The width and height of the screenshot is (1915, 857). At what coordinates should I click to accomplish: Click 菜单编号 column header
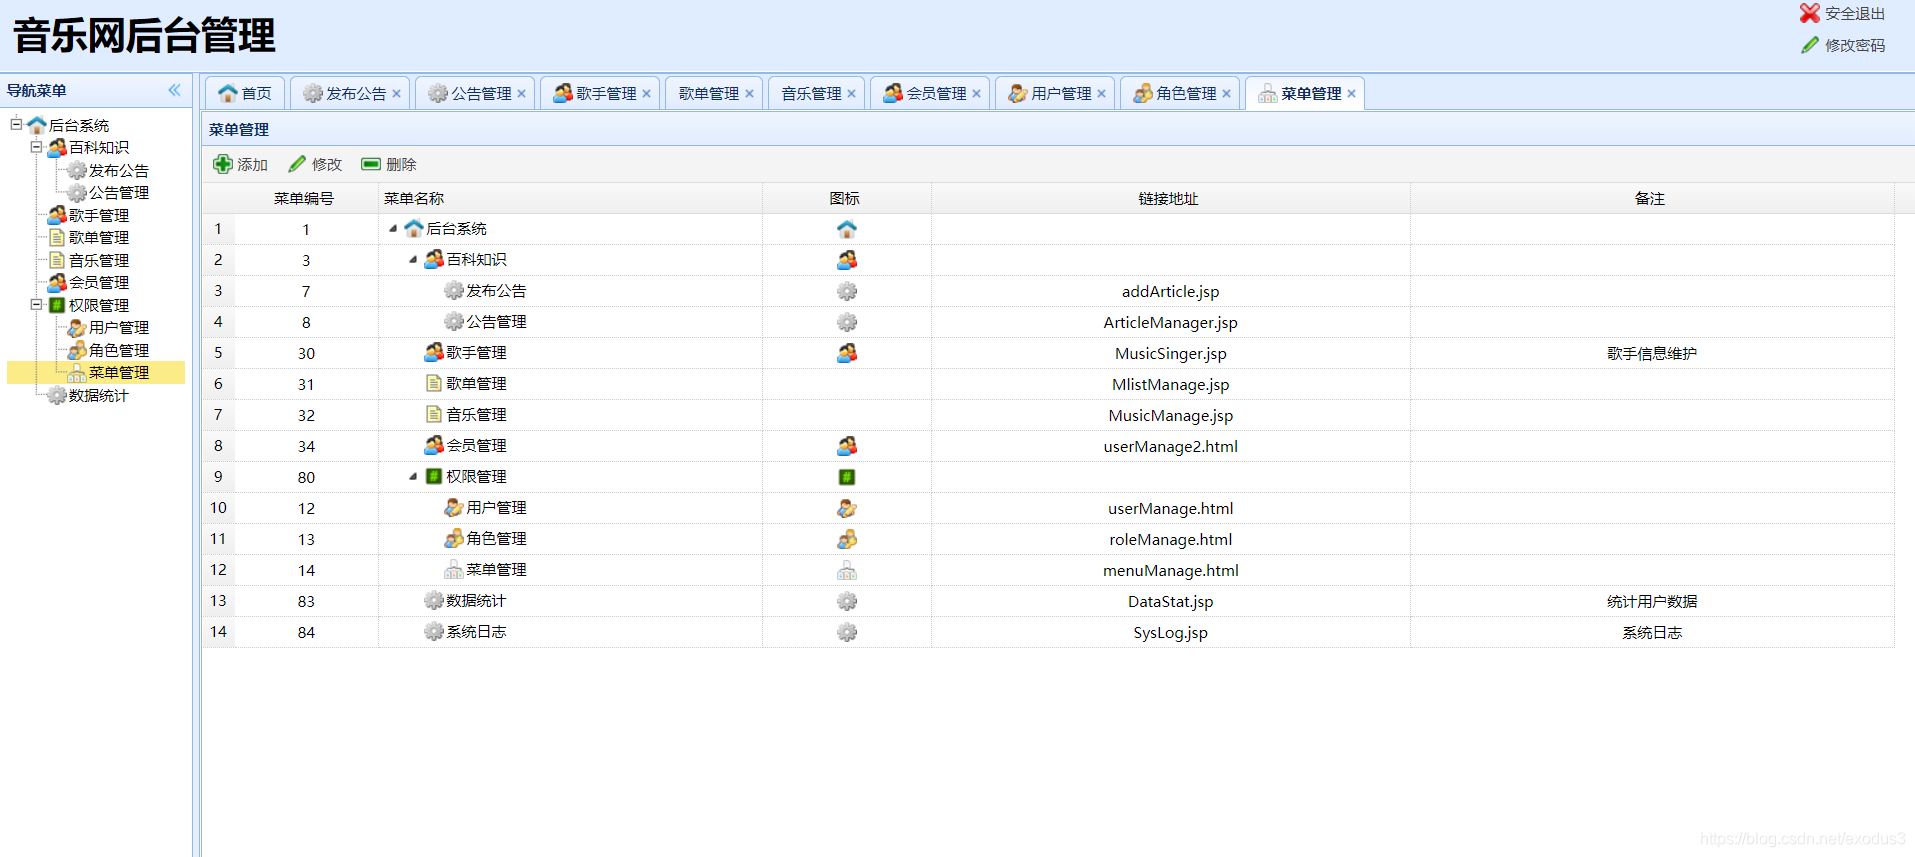[304, 198]
